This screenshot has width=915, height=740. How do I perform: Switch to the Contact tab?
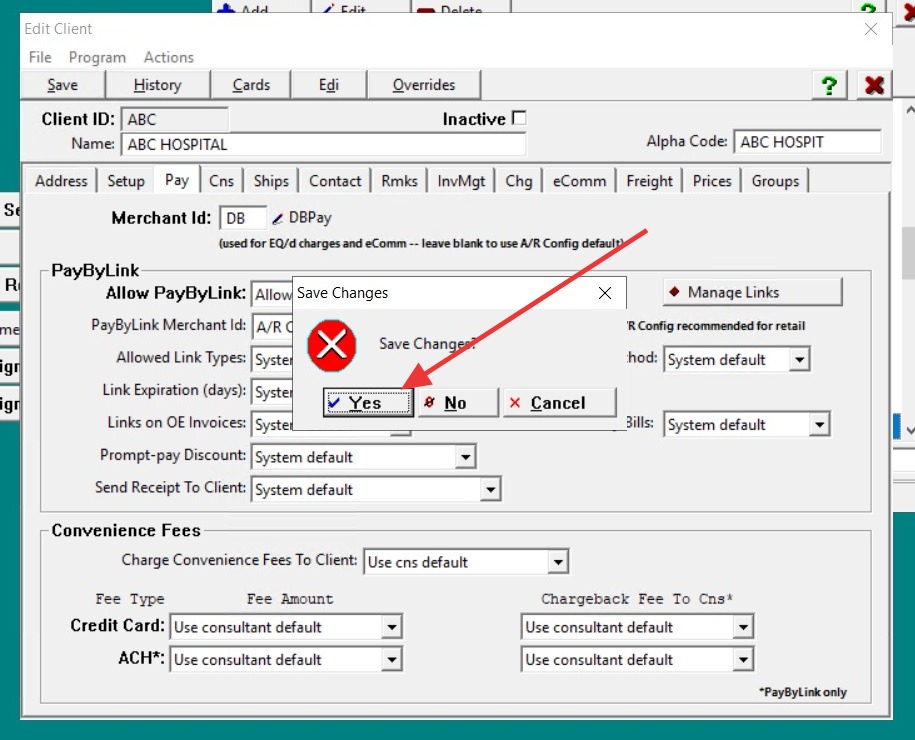336,181
